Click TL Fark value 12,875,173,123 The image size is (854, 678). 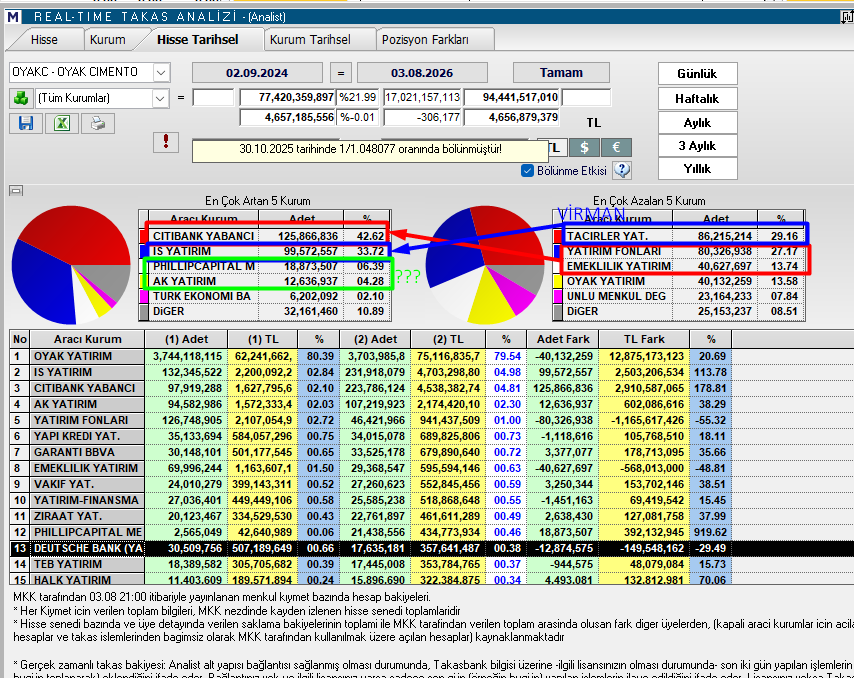[646, 356]
